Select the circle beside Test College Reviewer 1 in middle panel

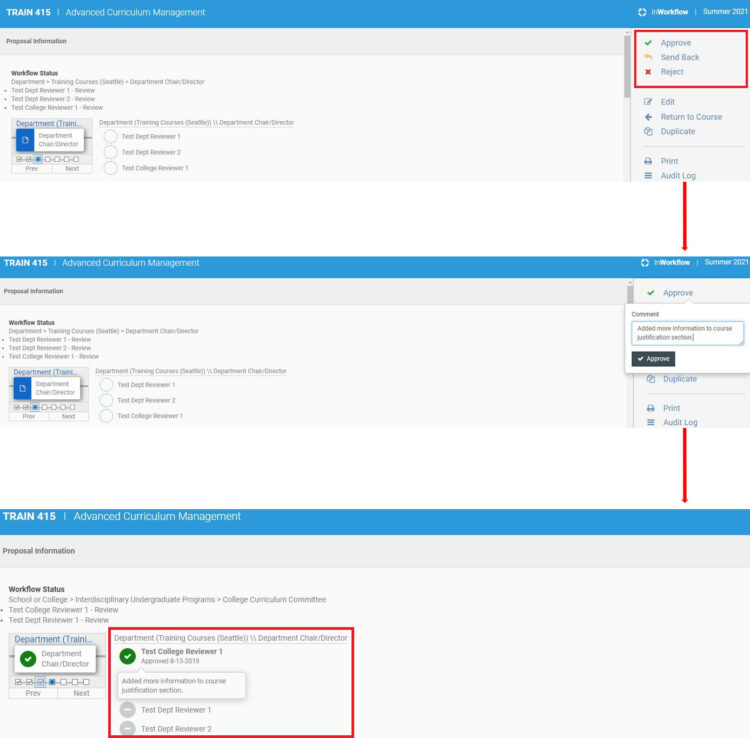tap(107, 416)
